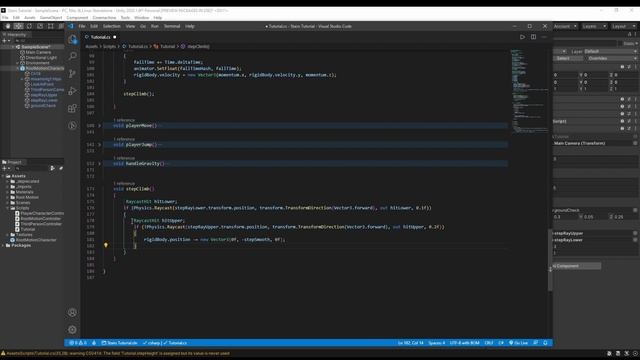Open Unity Component menu
The height and width of the screenshot is (360, 640).
click(77, 18)
